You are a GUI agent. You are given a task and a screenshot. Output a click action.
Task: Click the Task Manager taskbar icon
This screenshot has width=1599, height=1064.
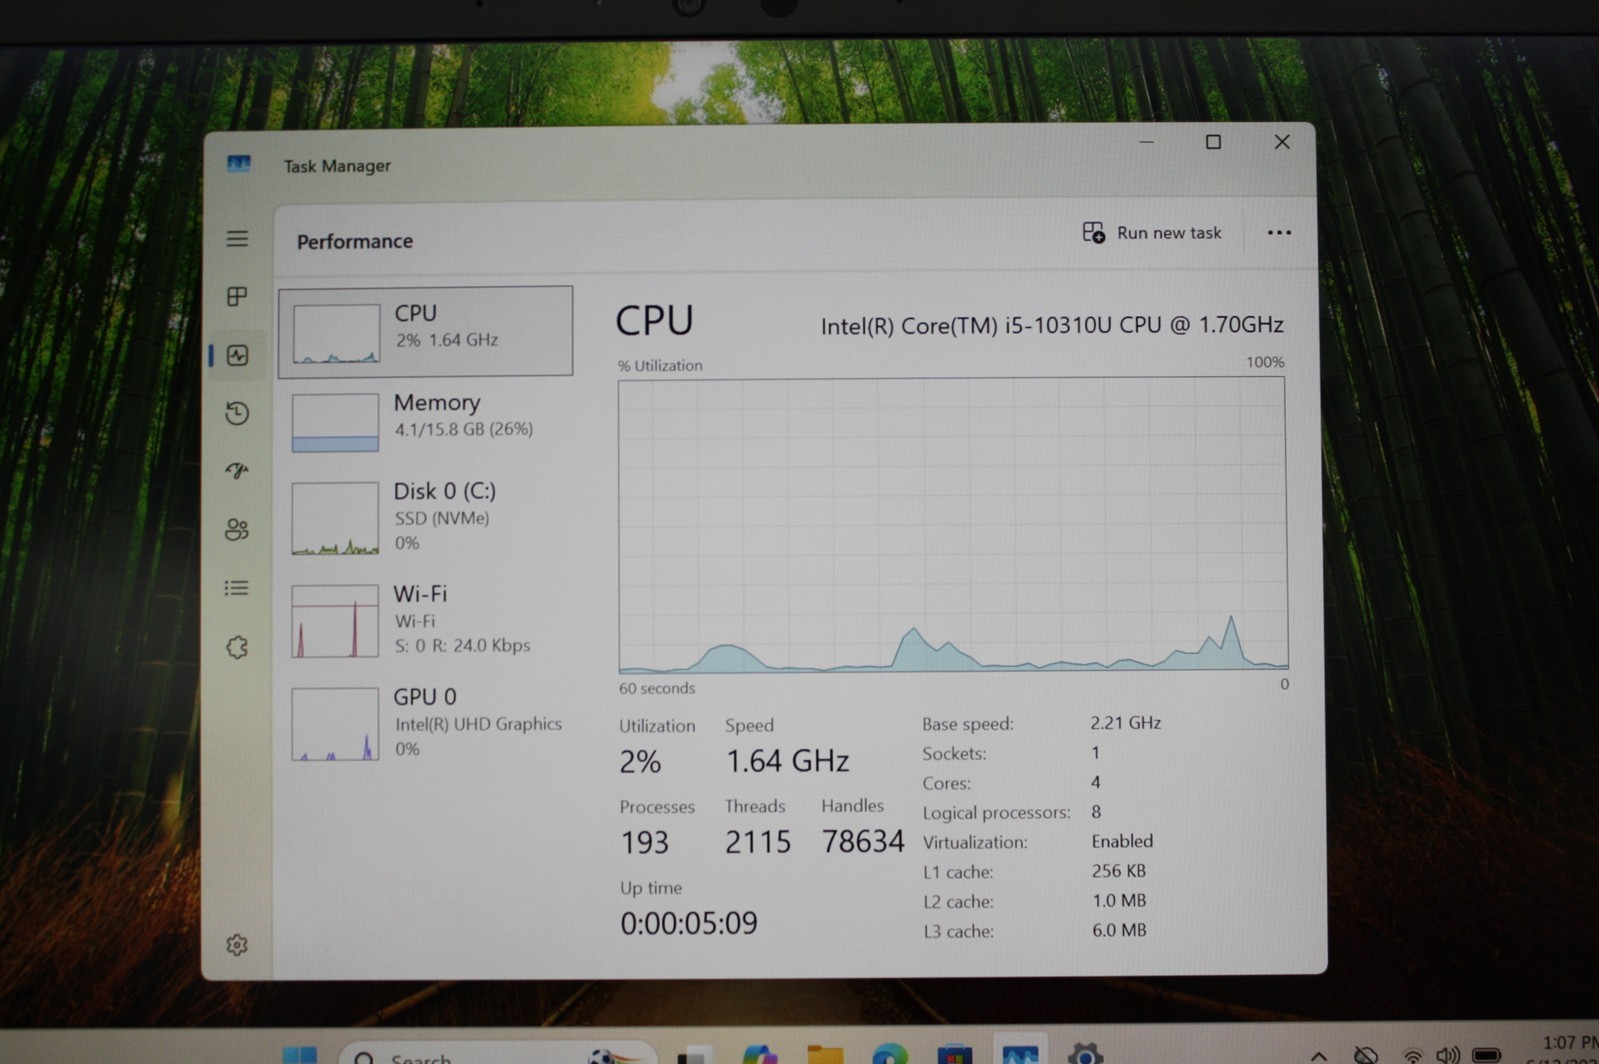tap(1020, 1054)
